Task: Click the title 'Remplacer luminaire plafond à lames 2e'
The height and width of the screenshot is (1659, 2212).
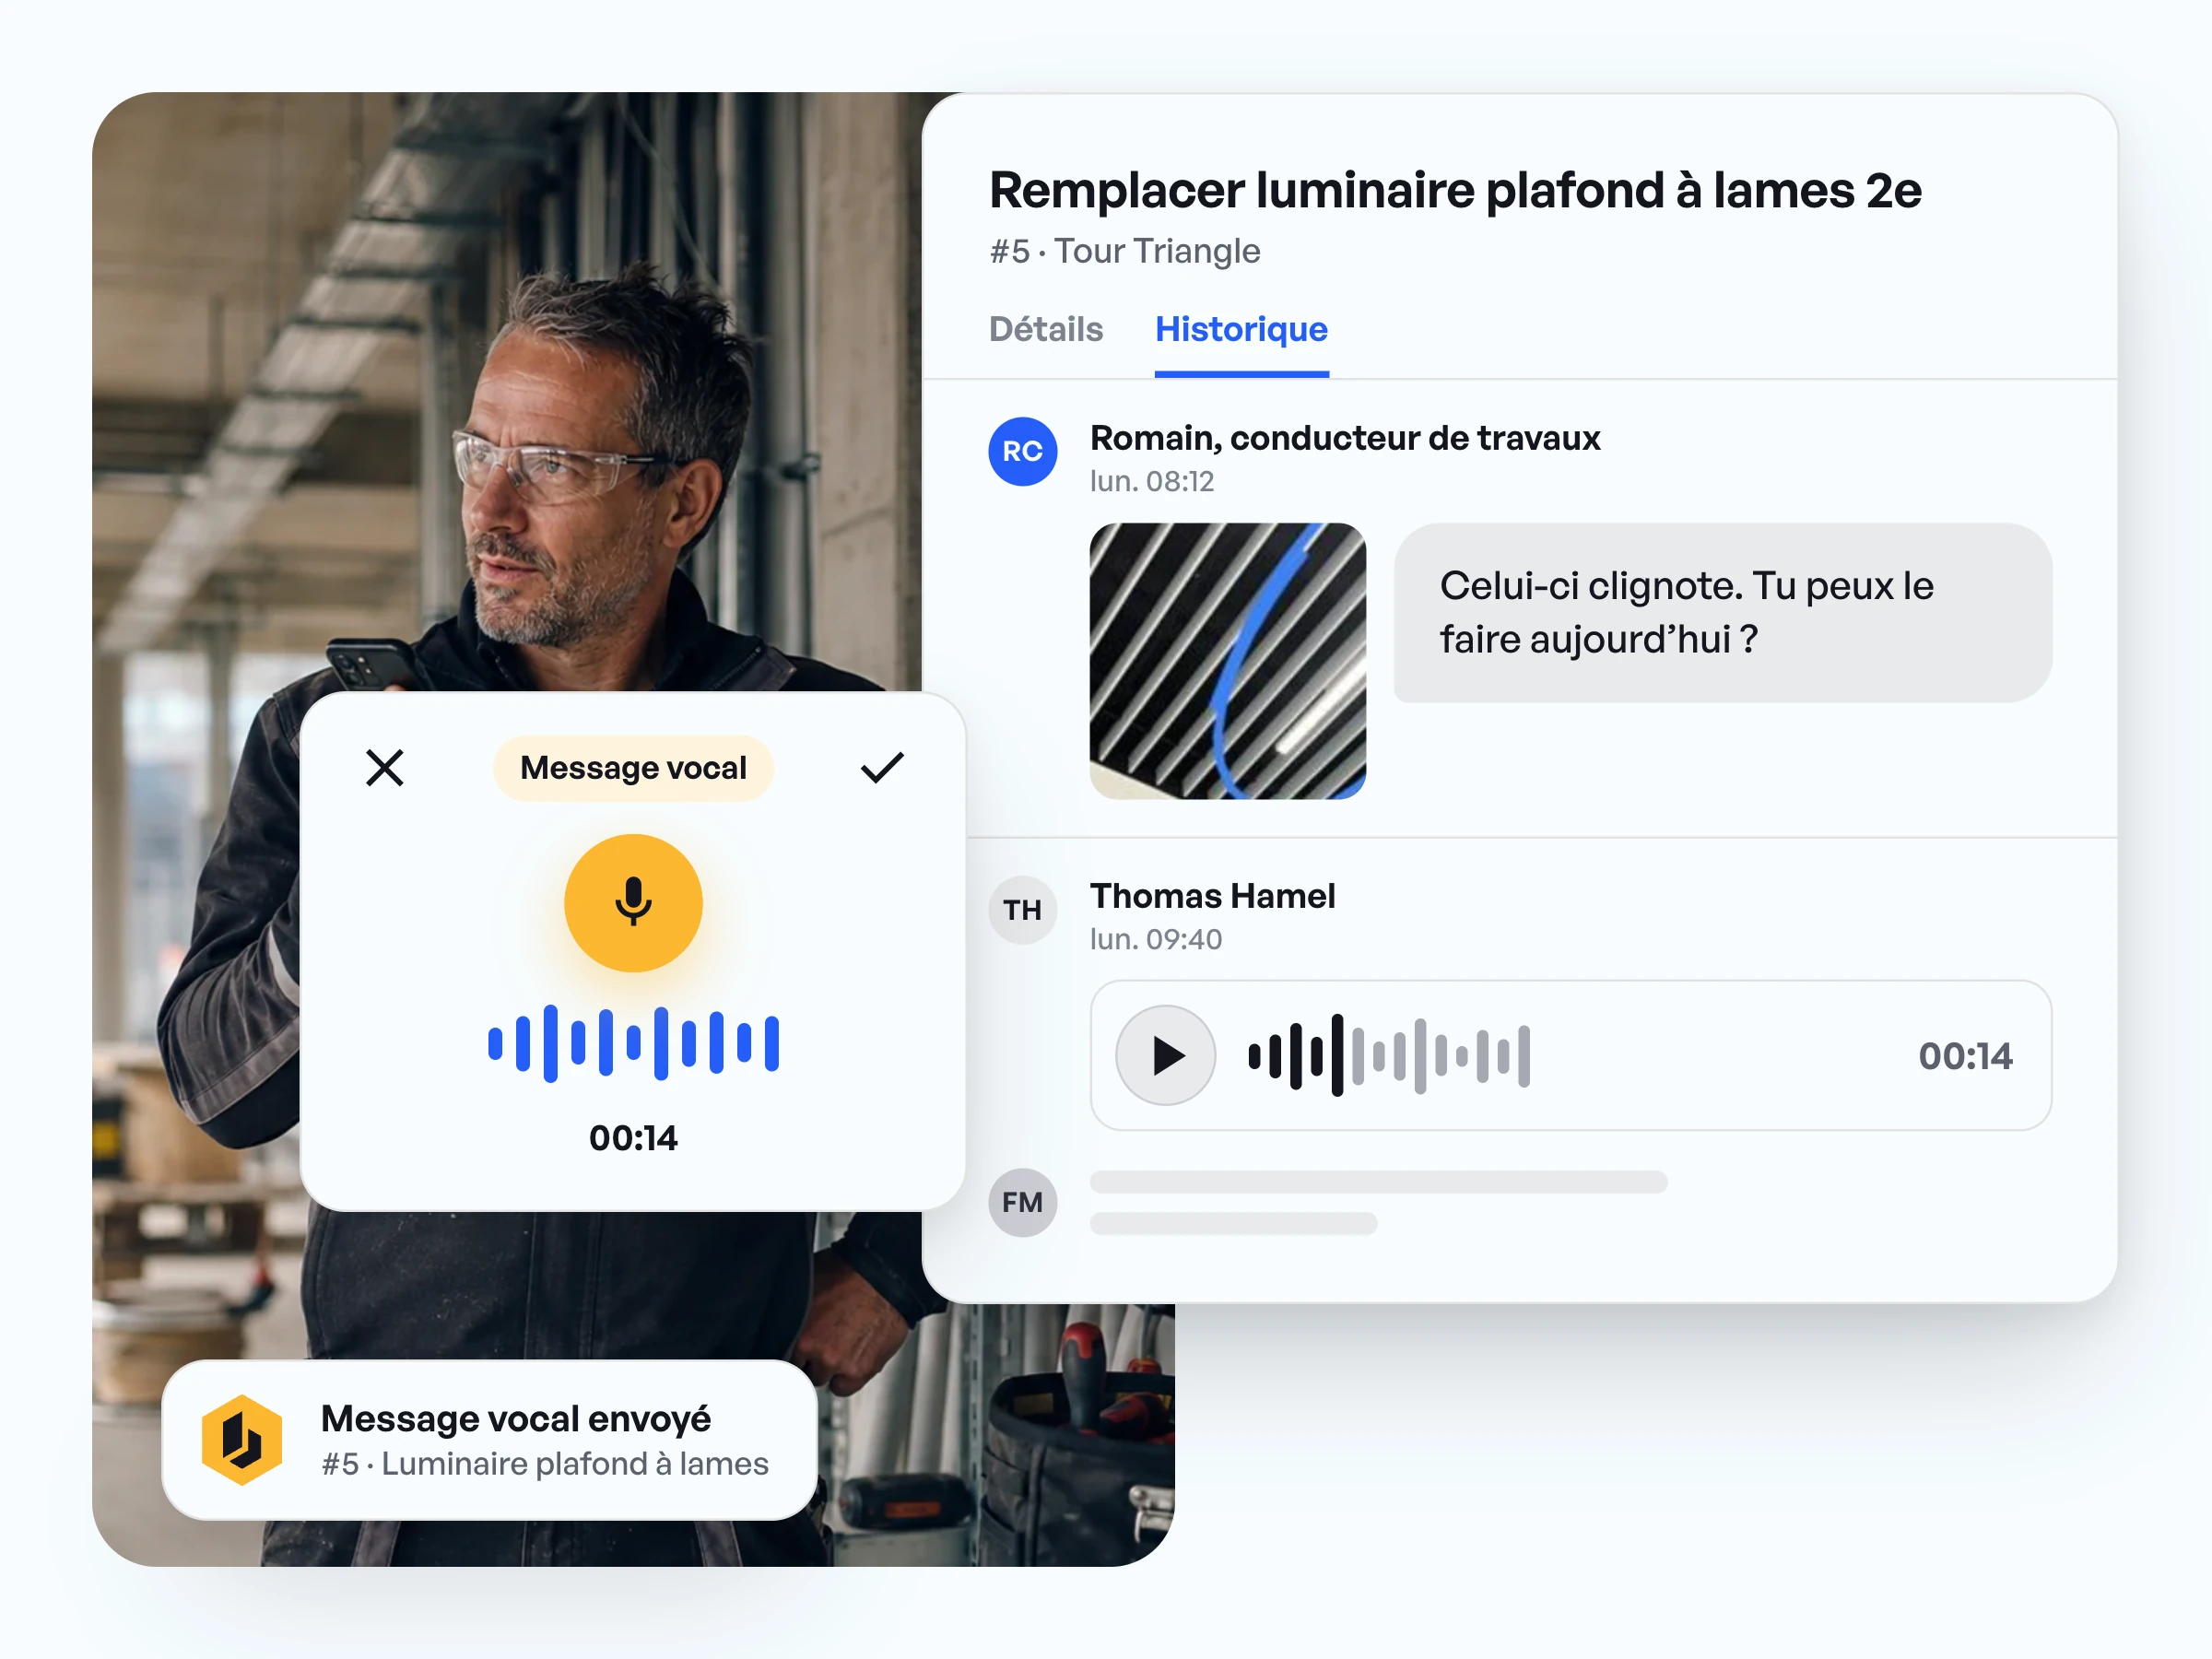Action: (x=1455, y=190)
